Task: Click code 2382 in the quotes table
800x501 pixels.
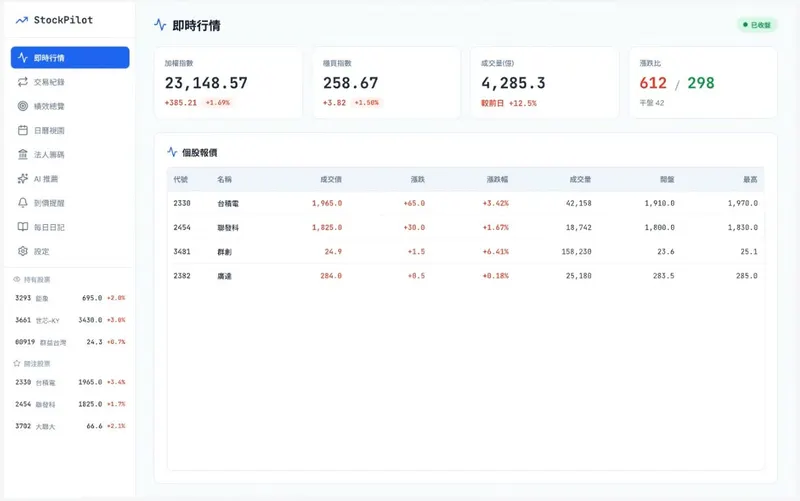Action: point(182,275)
